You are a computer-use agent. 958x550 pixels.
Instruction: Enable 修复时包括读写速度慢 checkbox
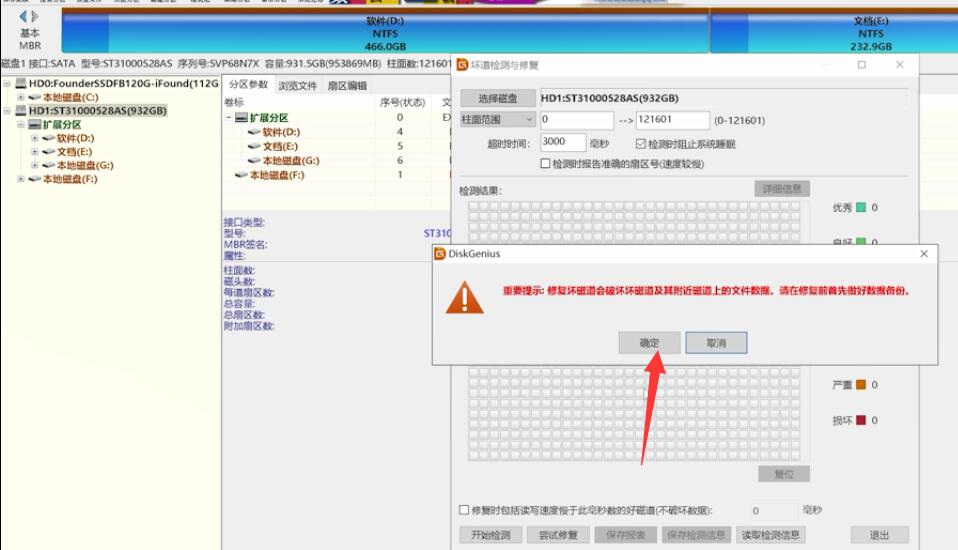pyautogui.click(x=464, y=510)
